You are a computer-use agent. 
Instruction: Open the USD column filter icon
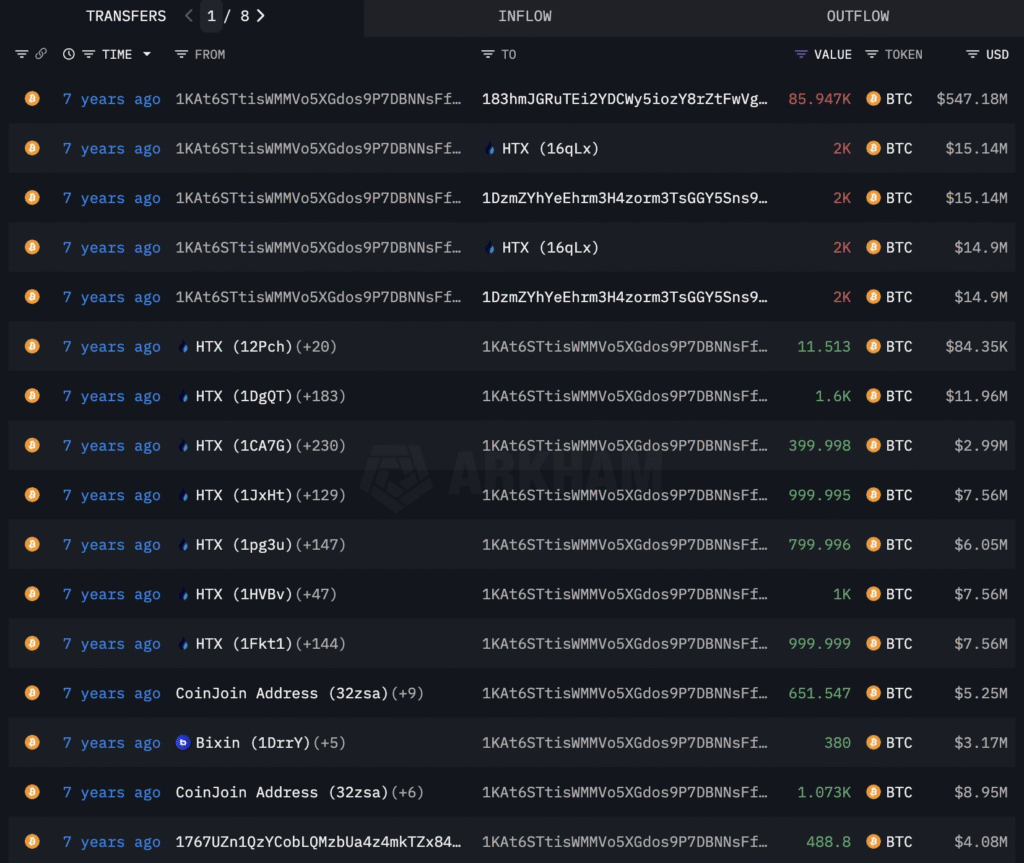pos(972,54)
